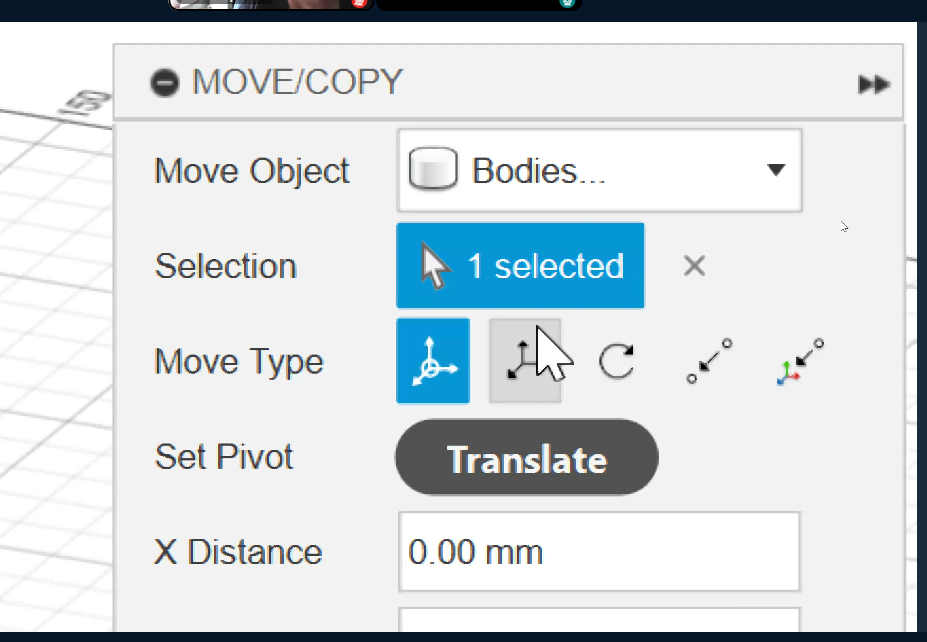Viewport: 927px width, 642px height.
Task: Click the Translate tooltip label
Action: (526, 458)
